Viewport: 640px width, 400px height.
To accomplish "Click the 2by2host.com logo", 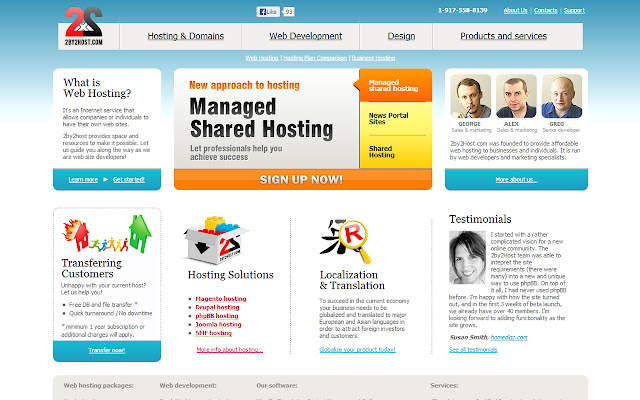I will [x=84, y=26].
